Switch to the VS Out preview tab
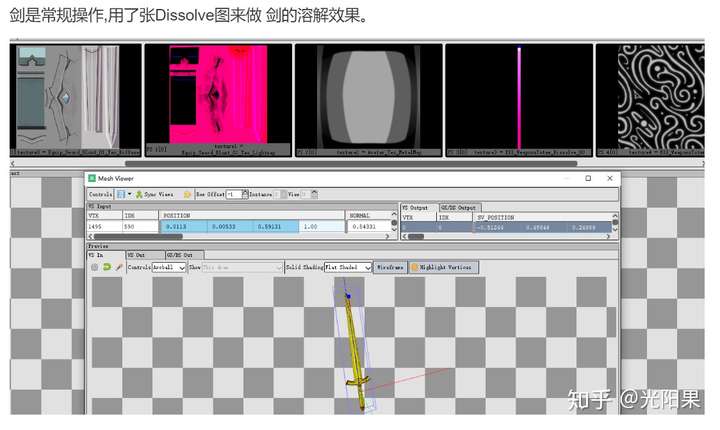 pos(145,255)
